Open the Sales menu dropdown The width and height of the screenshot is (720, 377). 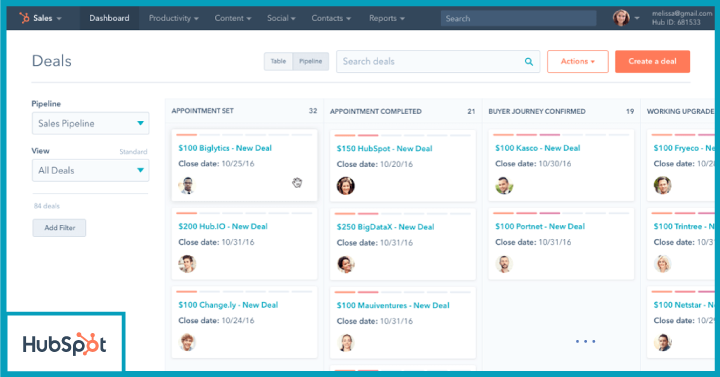[x=47, y=18]
